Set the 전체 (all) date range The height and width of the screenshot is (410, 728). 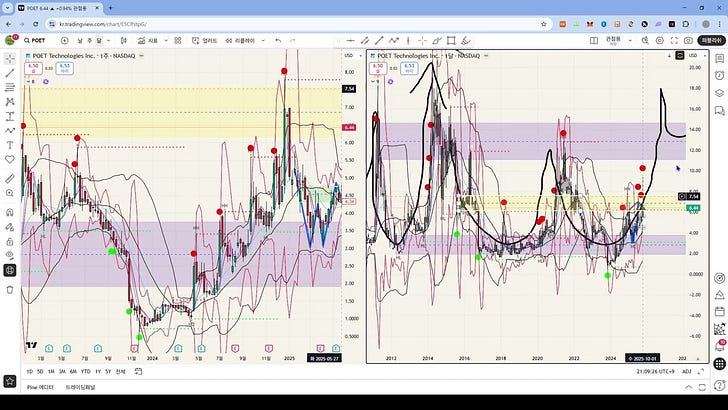120,371
